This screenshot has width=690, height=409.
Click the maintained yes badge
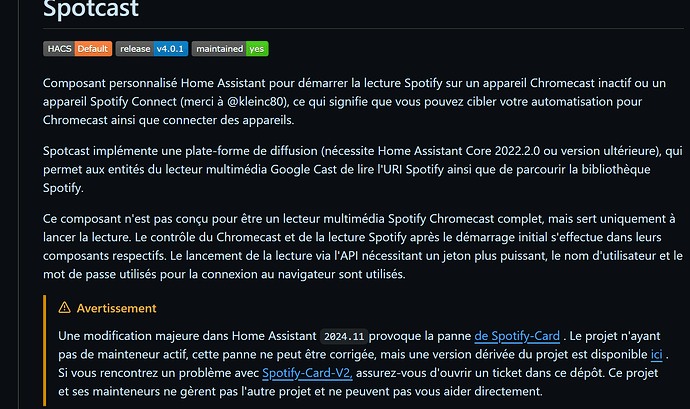coord(230,49)
